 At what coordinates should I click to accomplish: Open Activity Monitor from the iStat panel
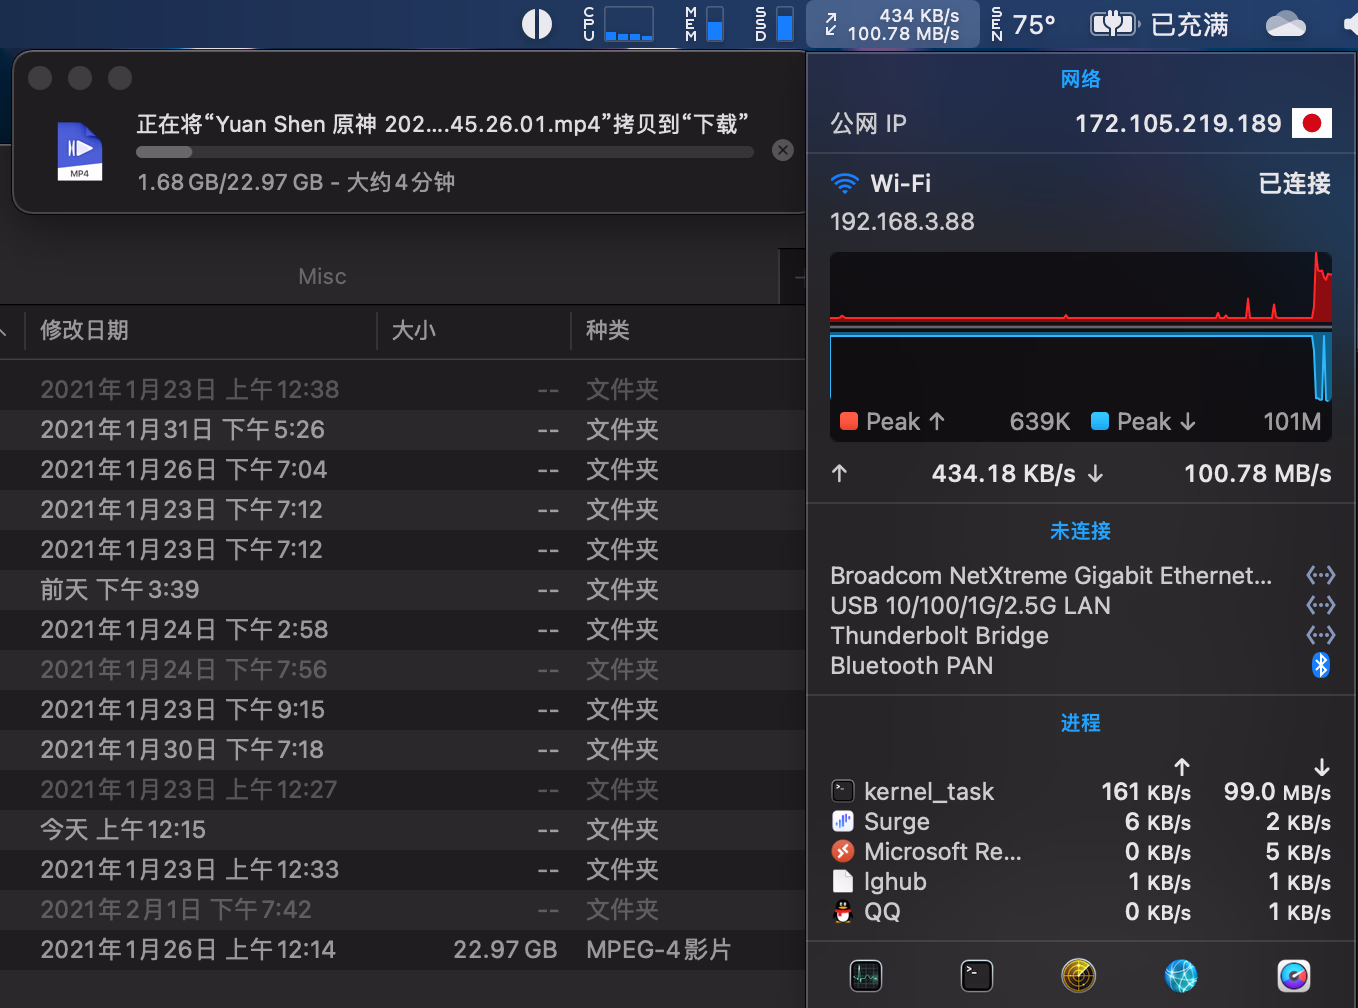pyautogui.click(x=865, y=975)
